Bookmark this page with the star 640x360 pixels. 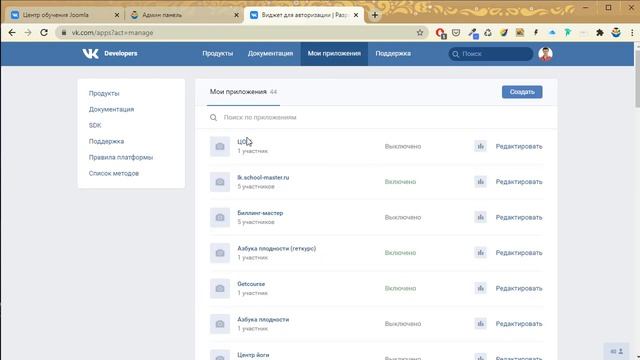point(420,33)
